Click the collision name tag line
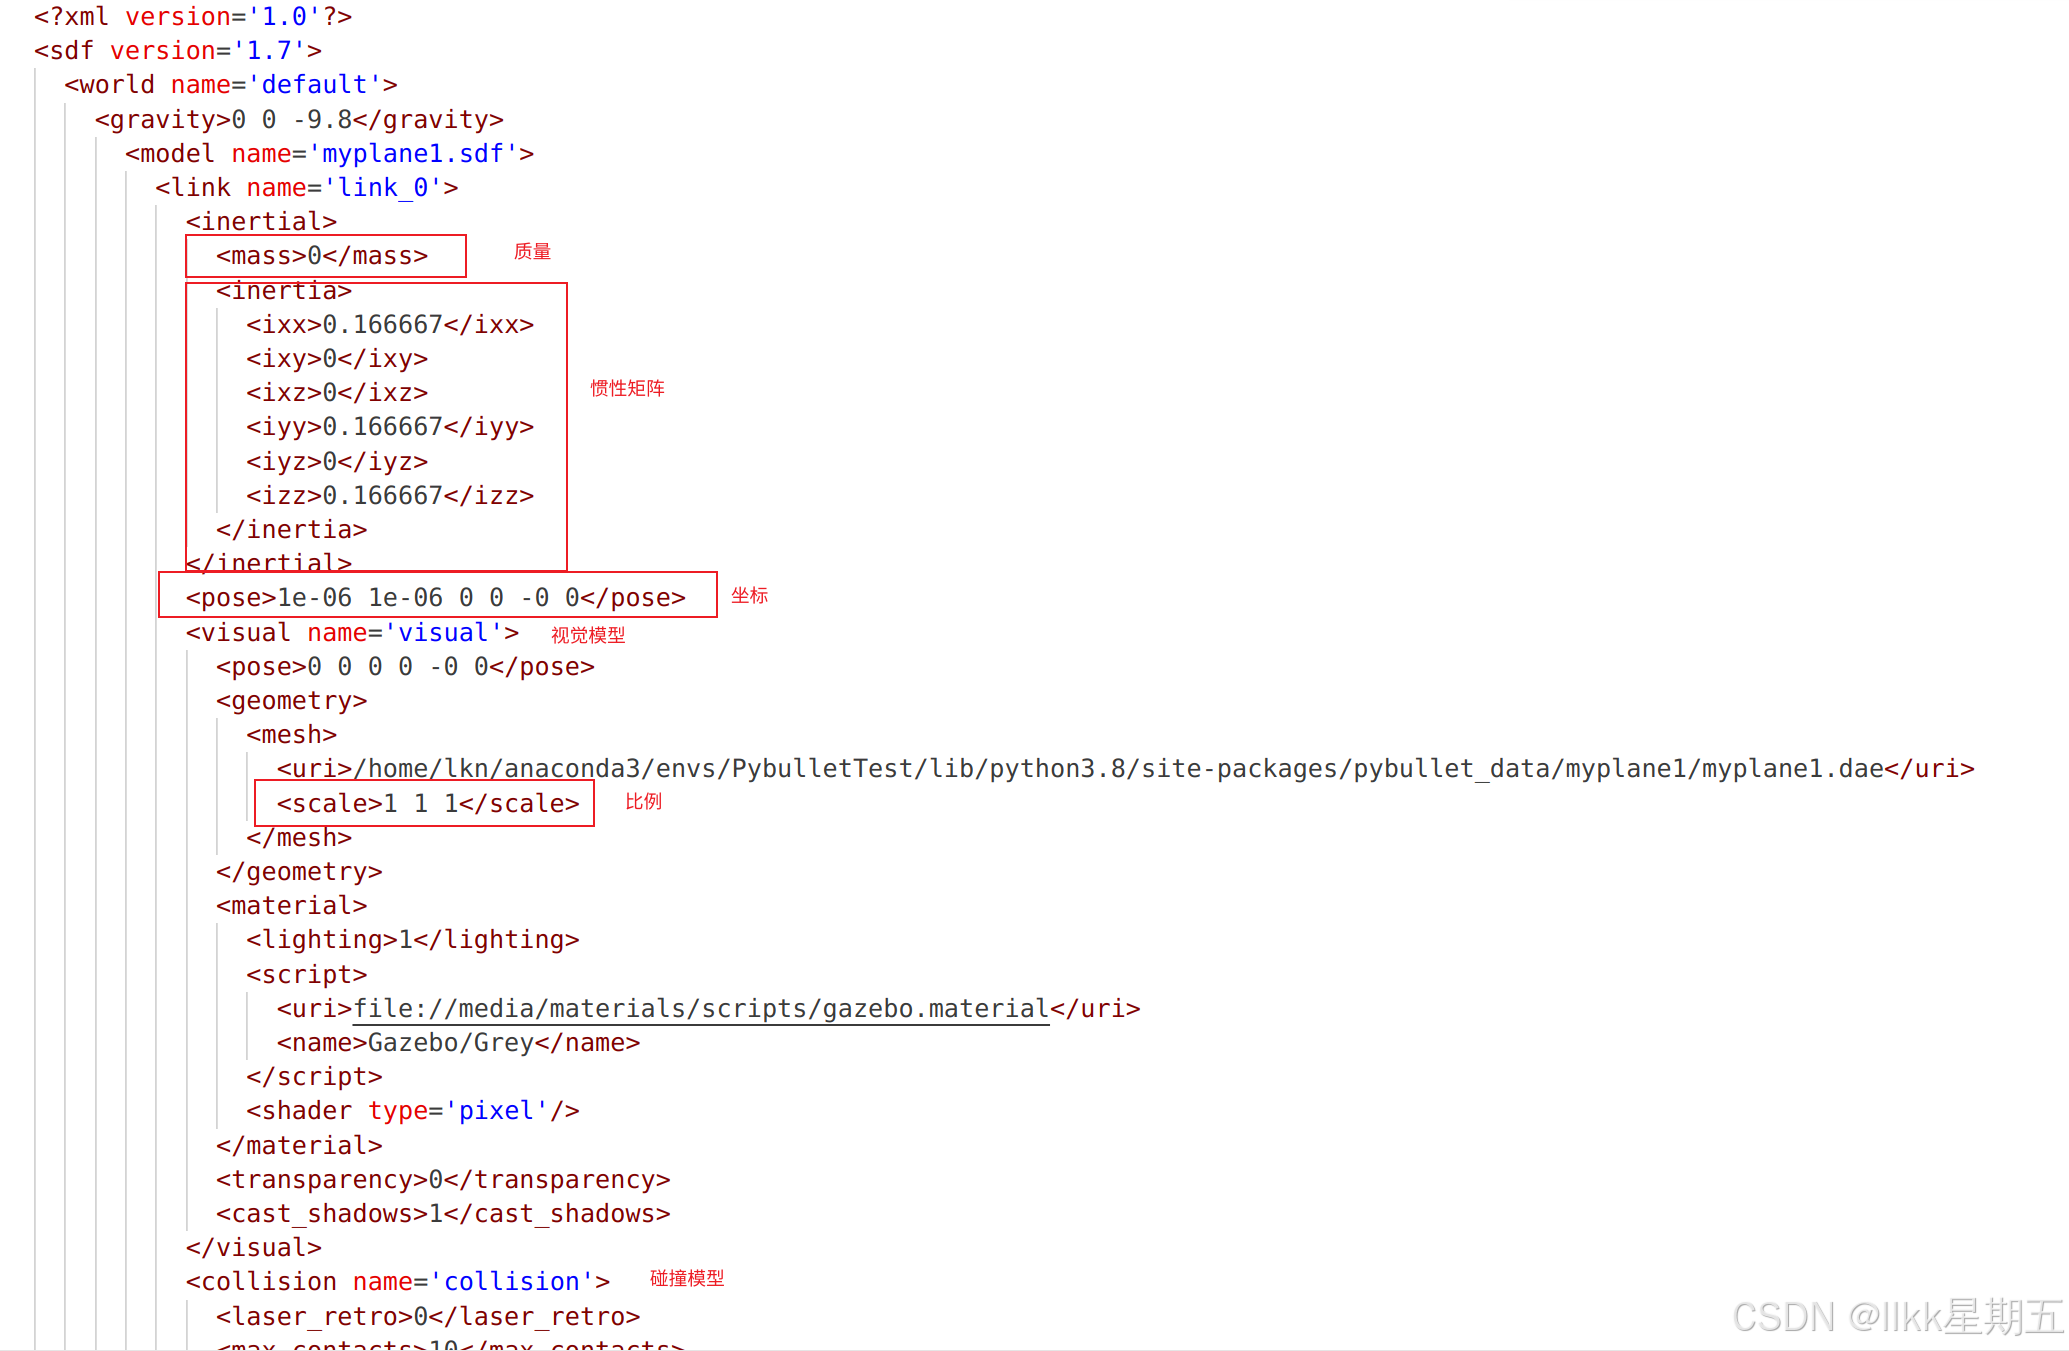 tap(397, 1281)
